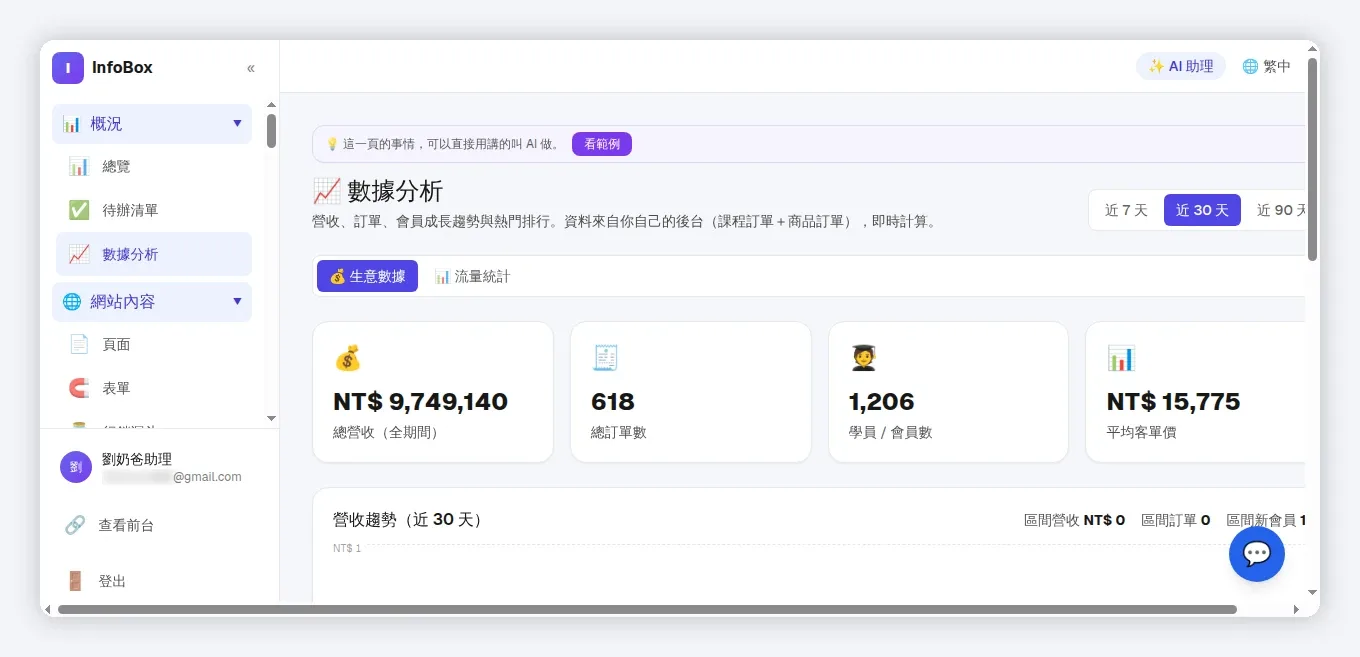
Task: Open the 待辦清單 menu item
Action: pos(154,210)
